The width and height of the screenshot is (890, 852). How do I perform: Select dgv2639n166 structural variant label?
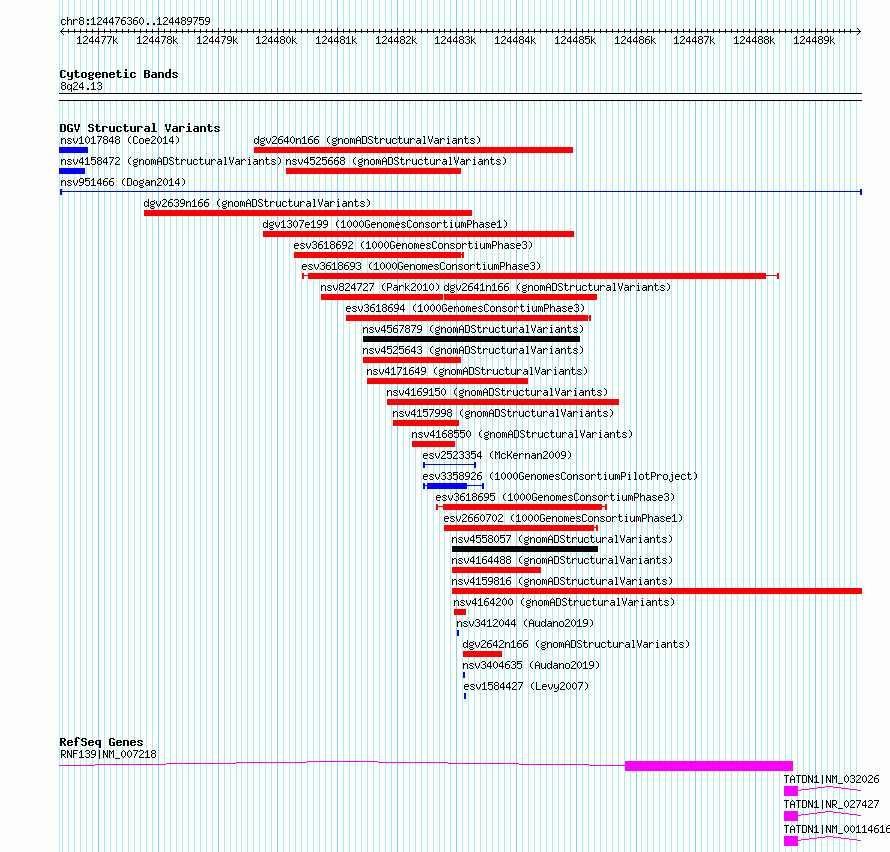click(257, 203)
